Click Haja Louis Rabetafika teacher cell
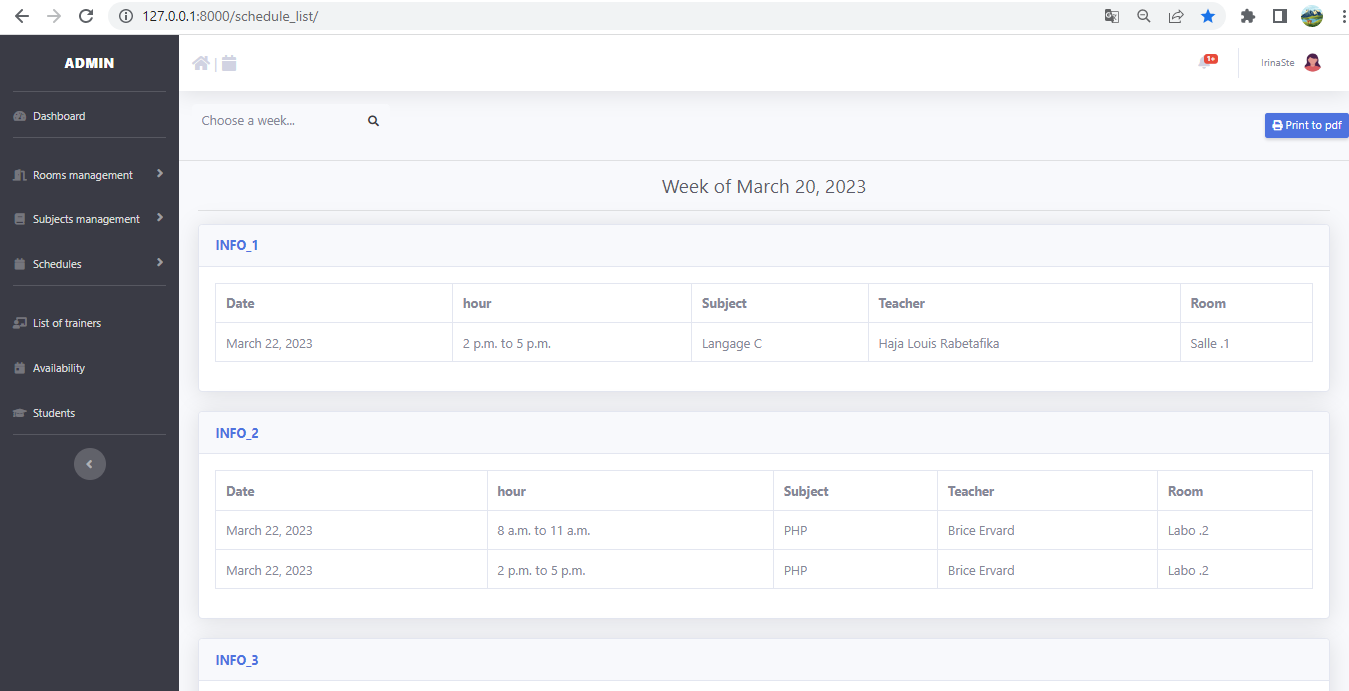Viewport: 1349px width, 691px height. click(1024, 343)
